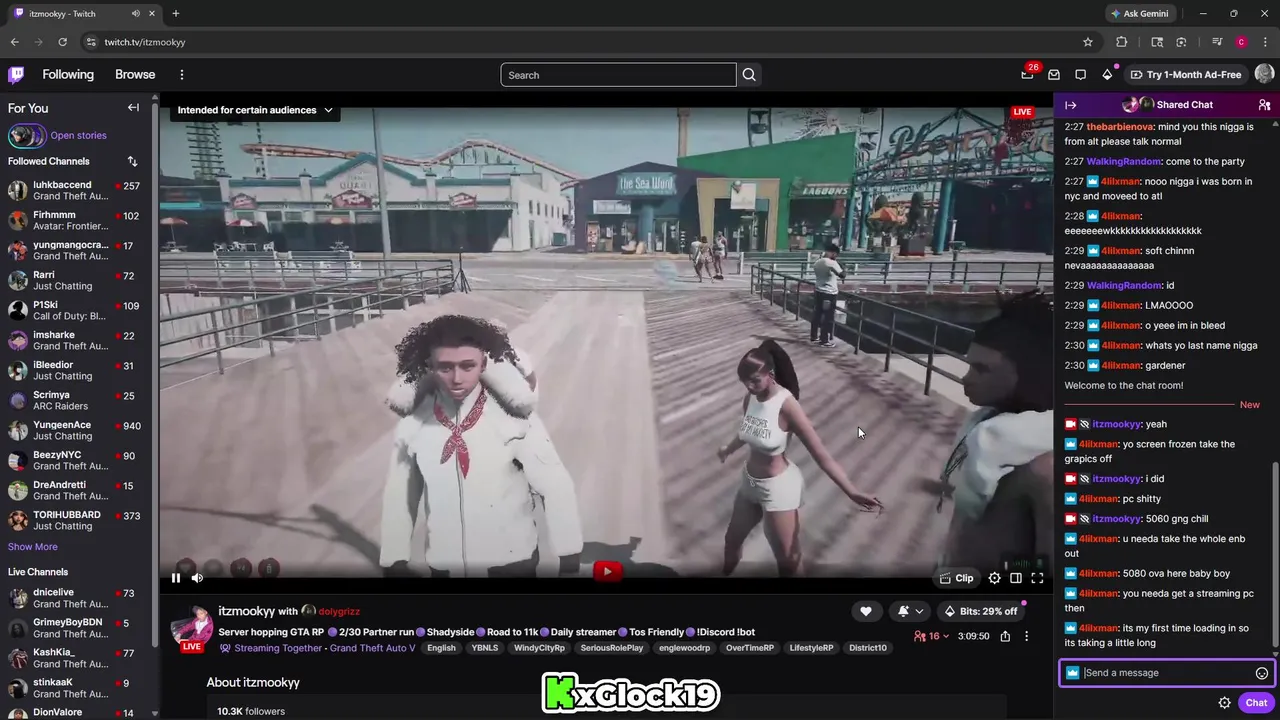Open chat settings gear icon
Screen dimensions: 1280x720
(x=1224, y=703)
